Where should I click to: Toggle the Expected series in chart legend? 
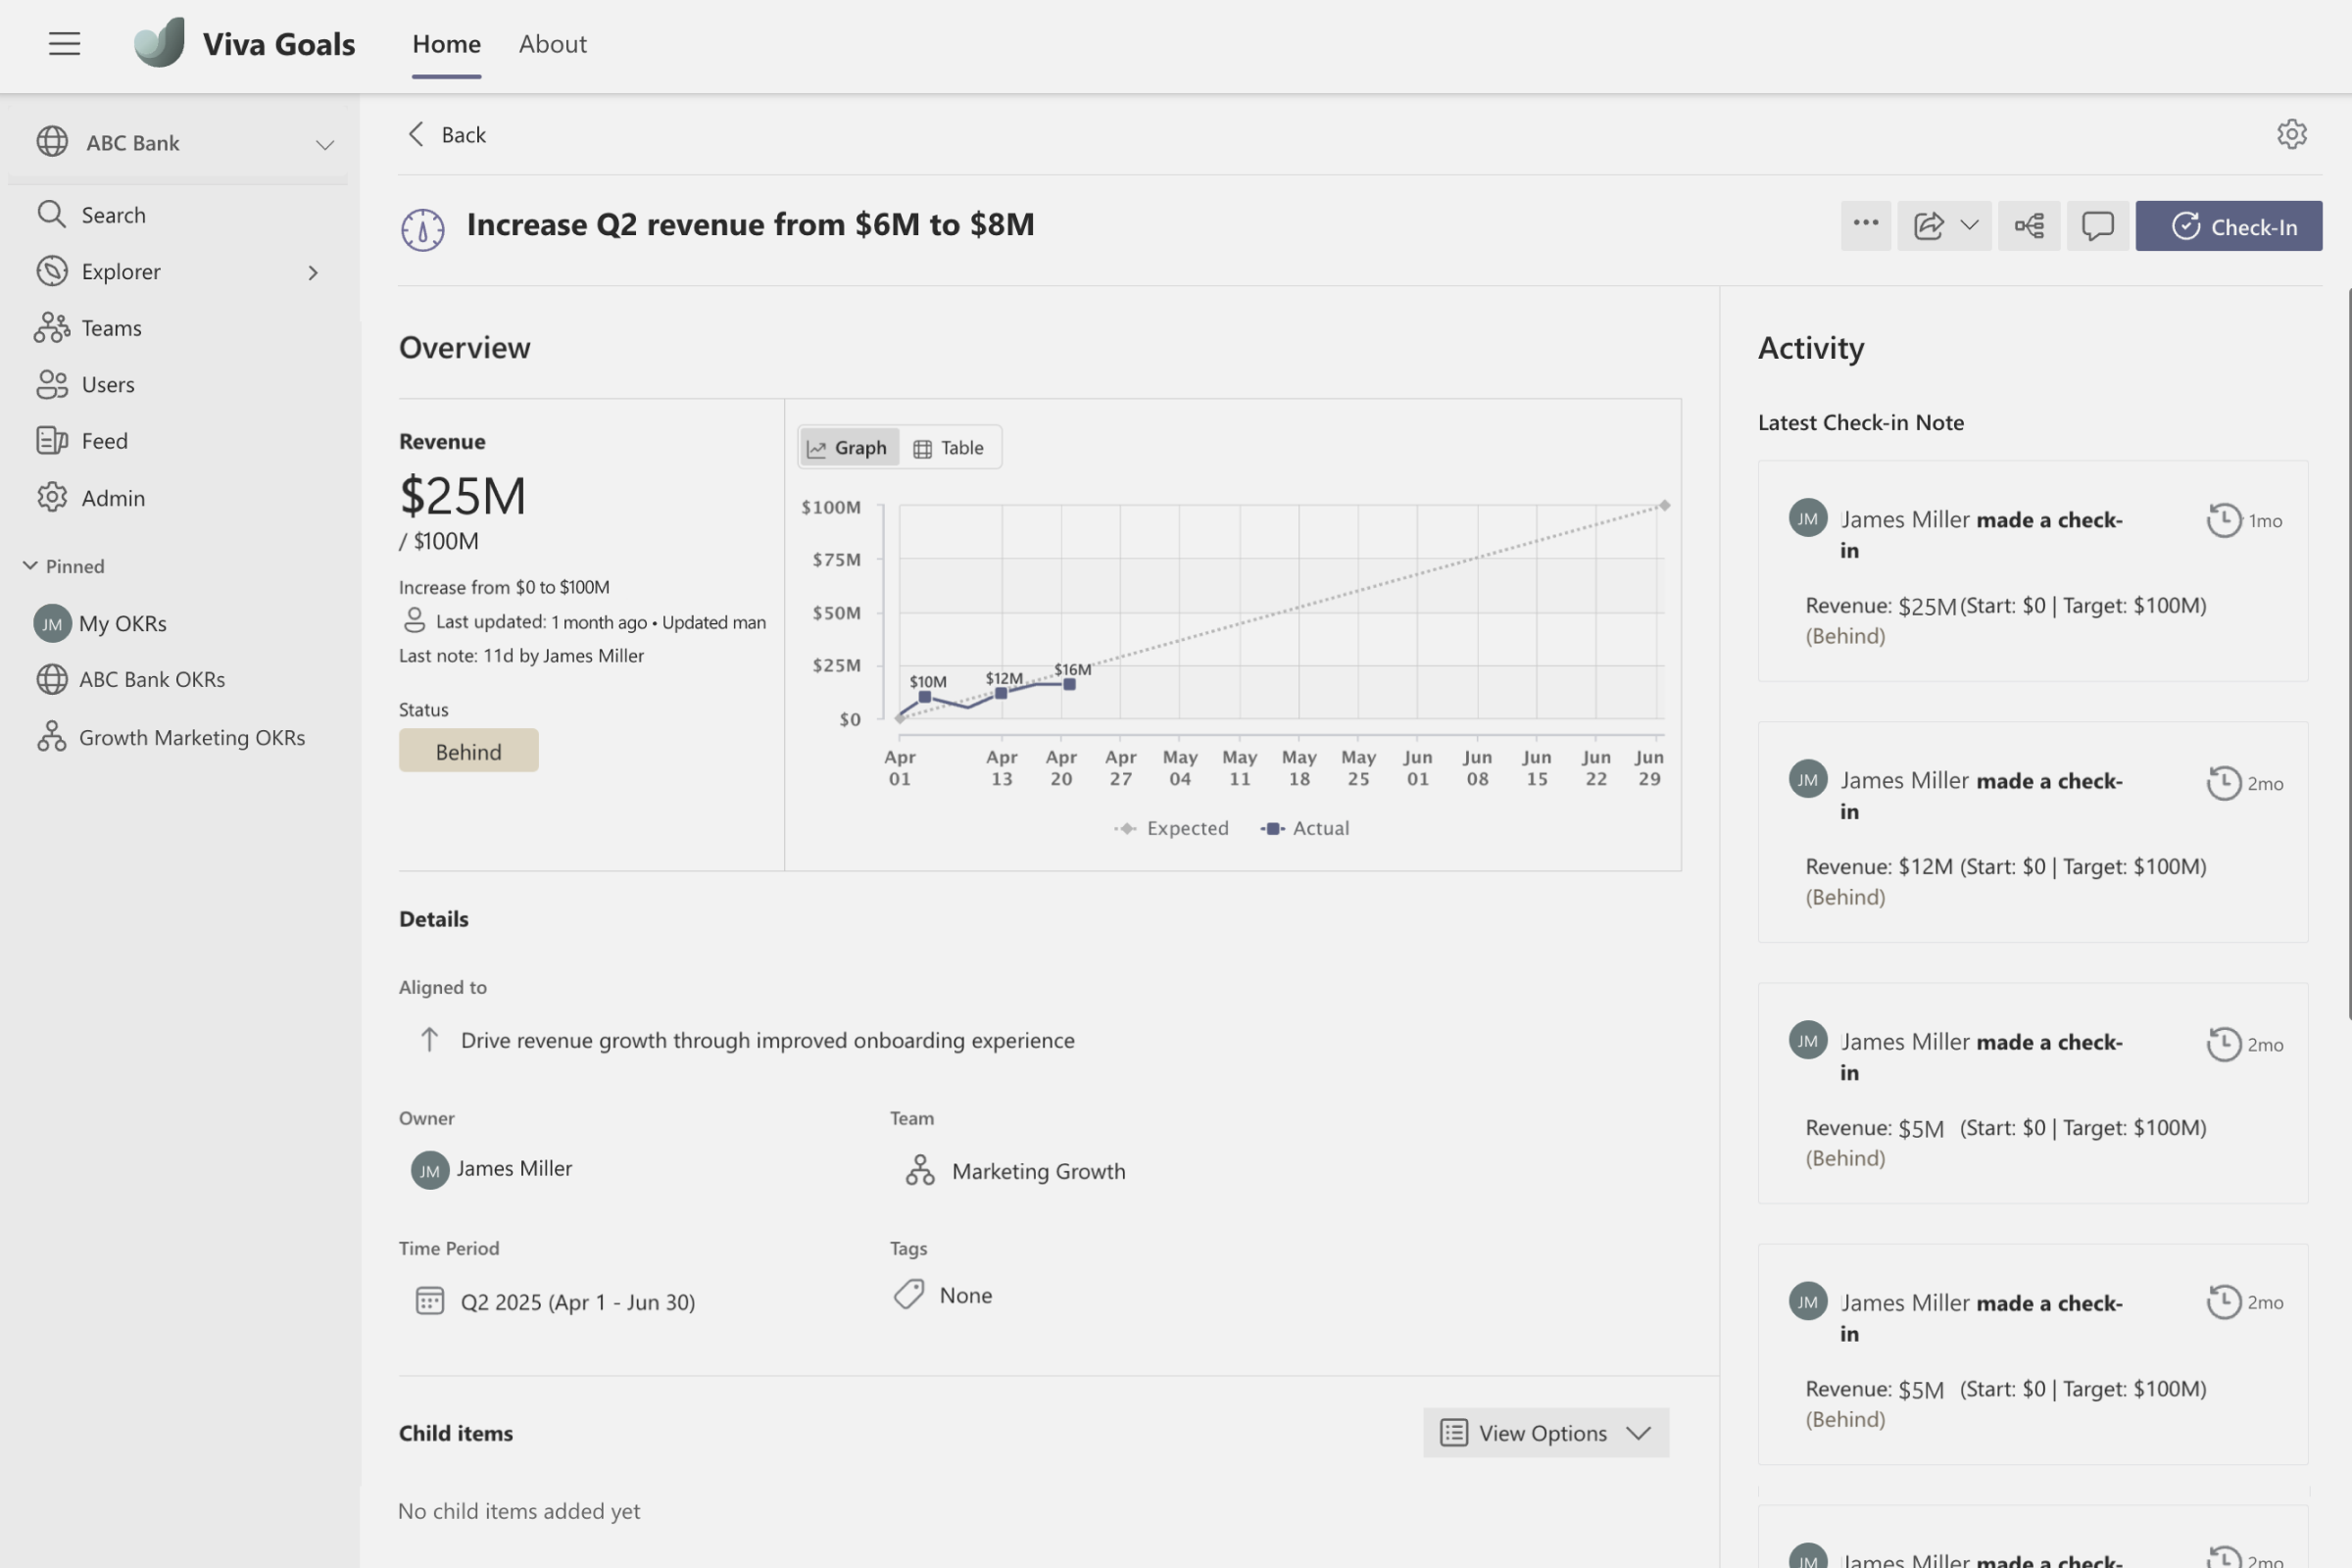point(1171,828)
